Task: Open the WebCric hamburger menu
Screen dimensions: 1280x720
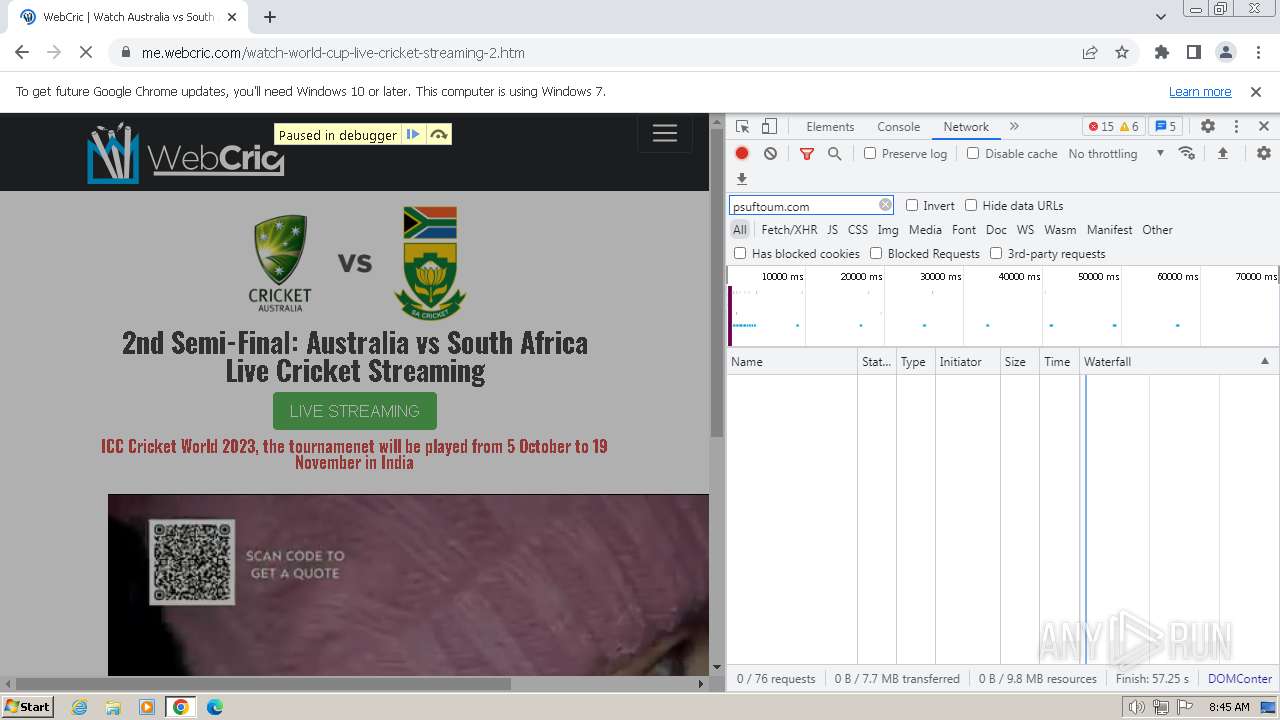Action: point(665,134)
